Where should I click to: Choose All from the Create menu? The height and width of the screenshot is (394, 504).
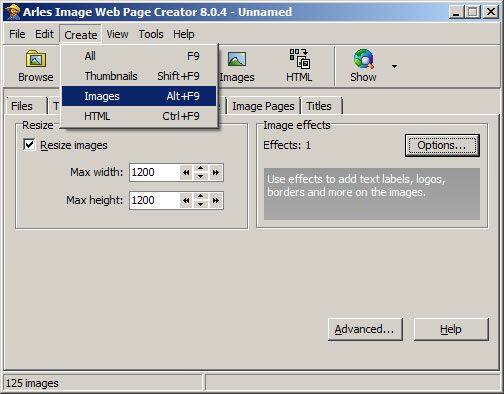[x=139, y=56]
